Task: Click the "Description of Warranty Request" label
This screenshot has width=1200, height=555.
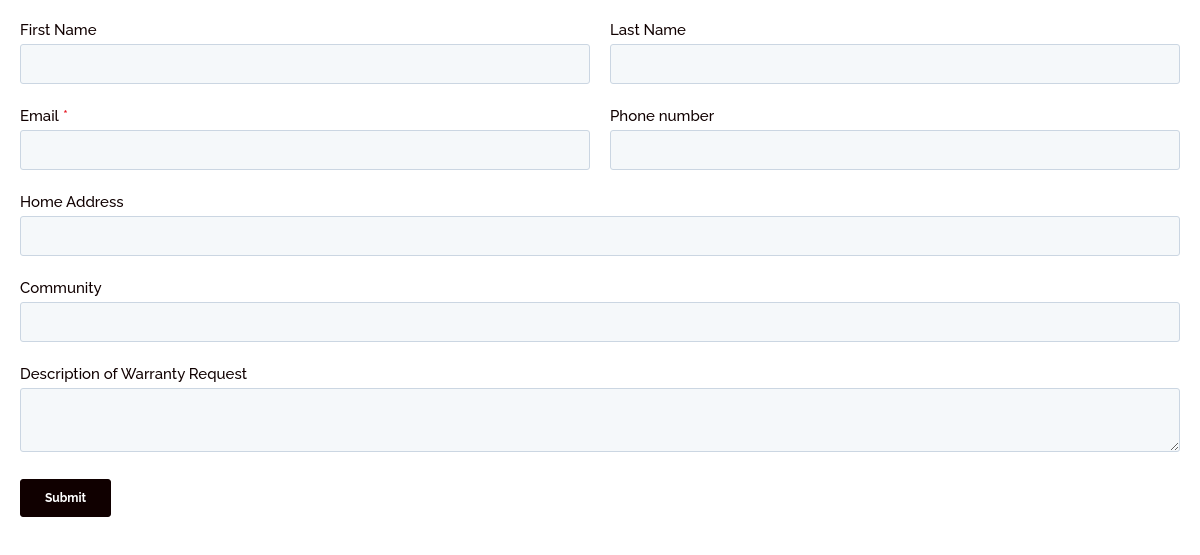Action: [133, 374]
